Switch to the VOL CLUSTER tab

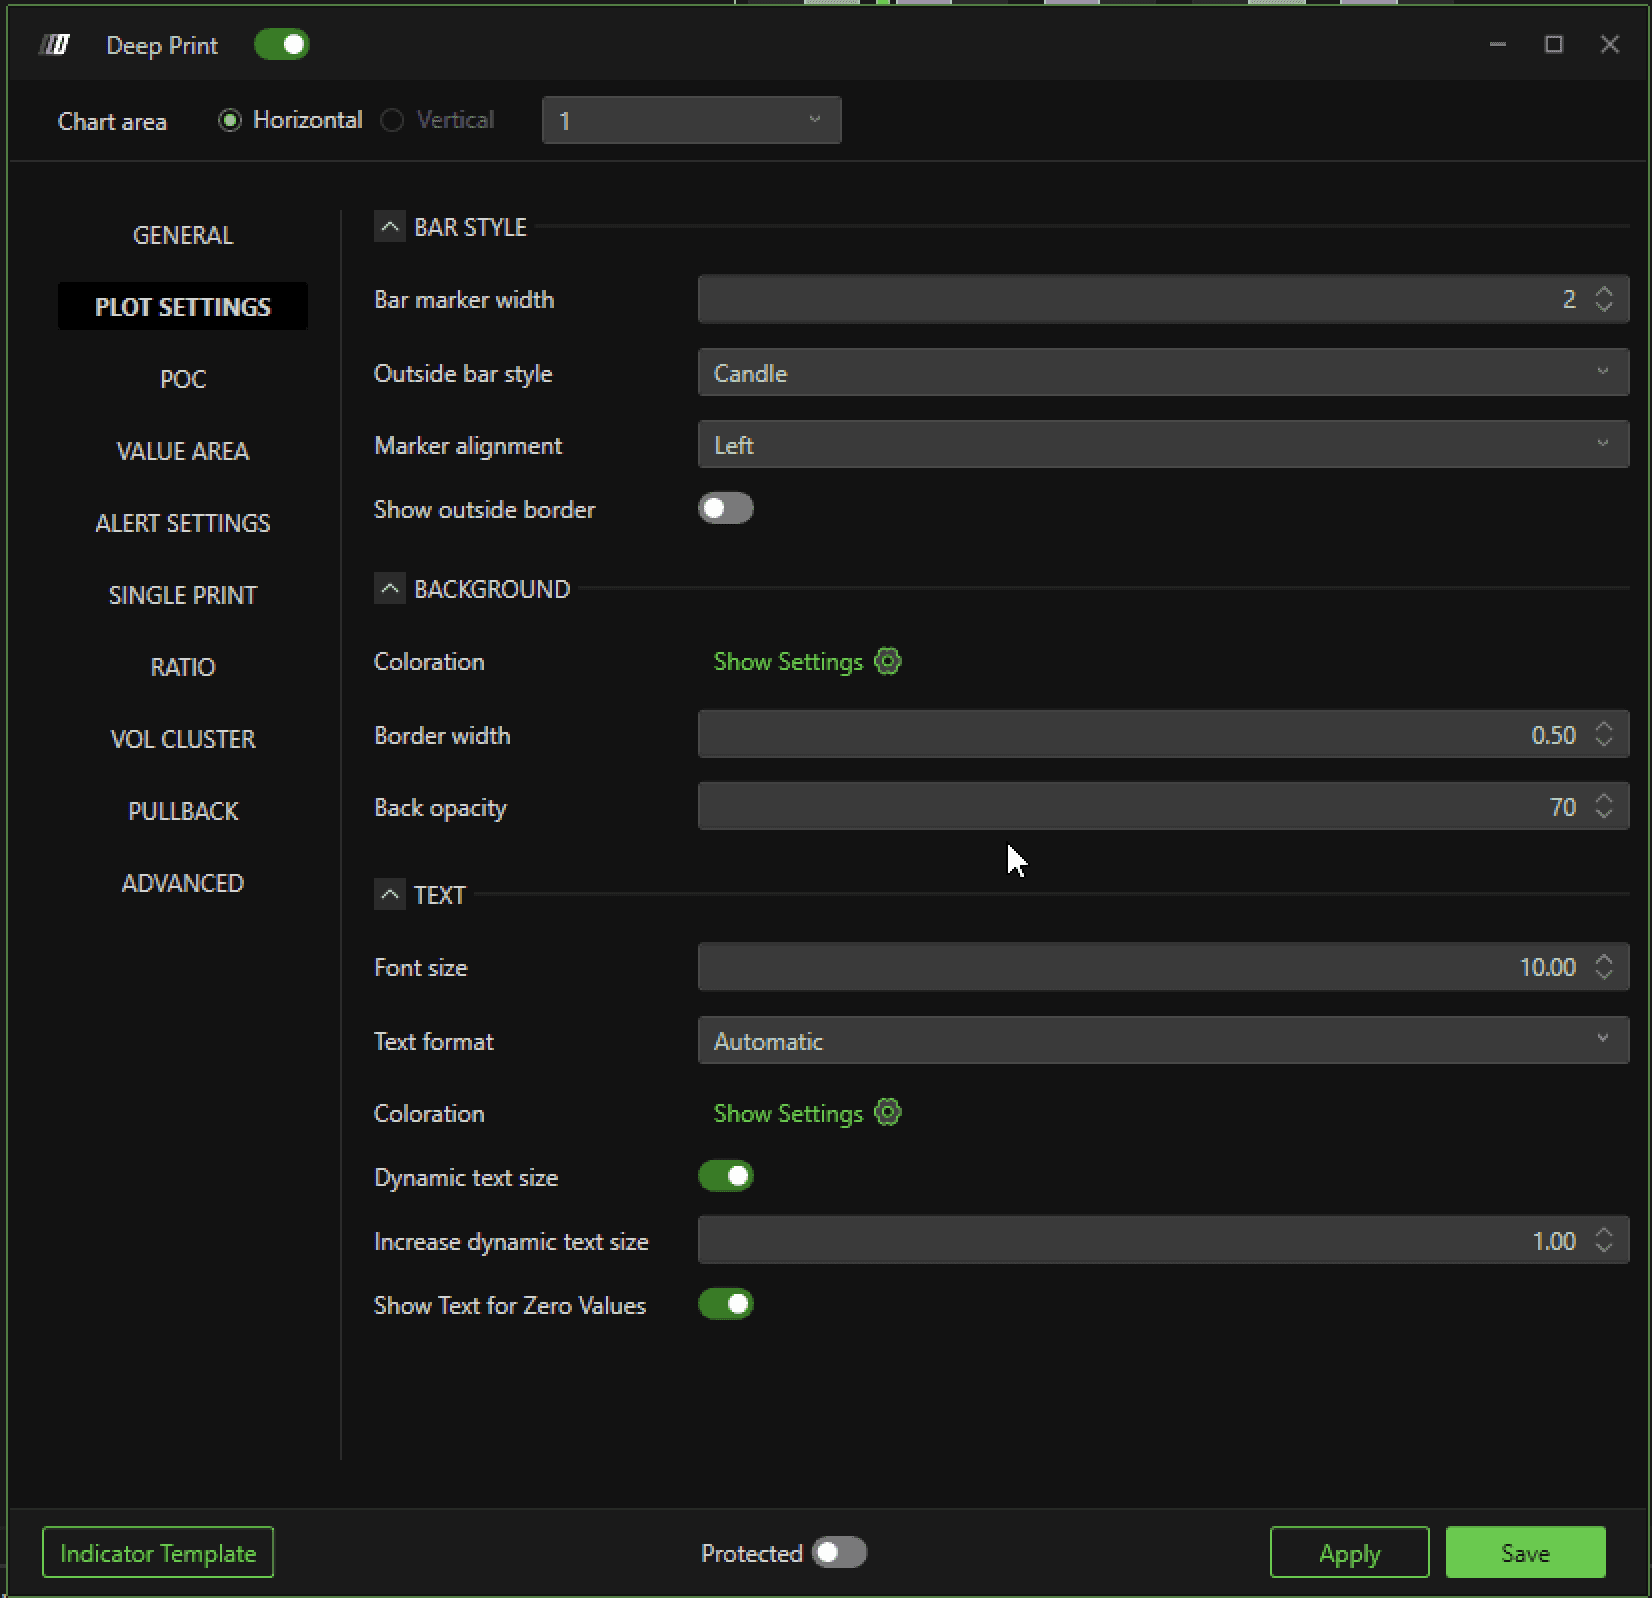click(183, 739)
